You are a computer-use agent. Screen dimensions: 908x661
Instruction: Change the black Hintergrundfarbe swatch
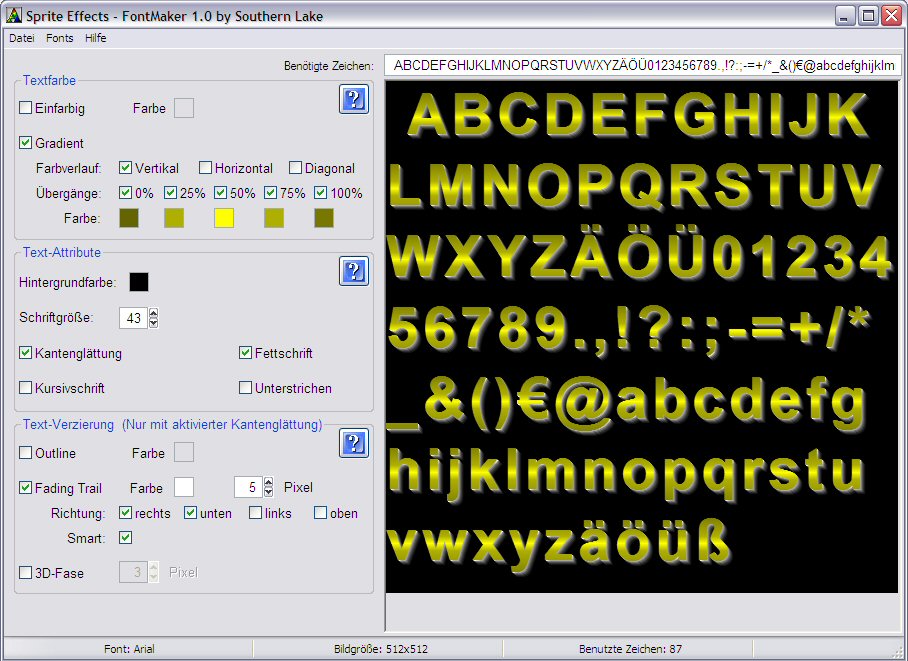(139, 282)
